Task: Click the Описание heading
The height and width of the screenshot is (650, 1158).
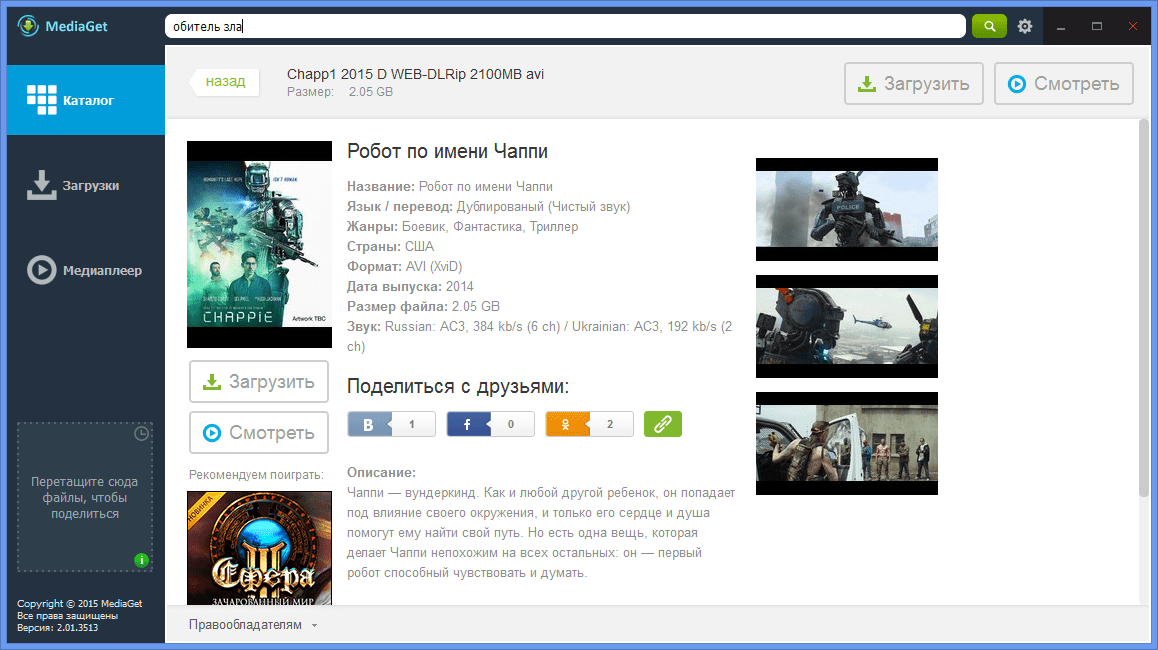Action: pos(382,472)
